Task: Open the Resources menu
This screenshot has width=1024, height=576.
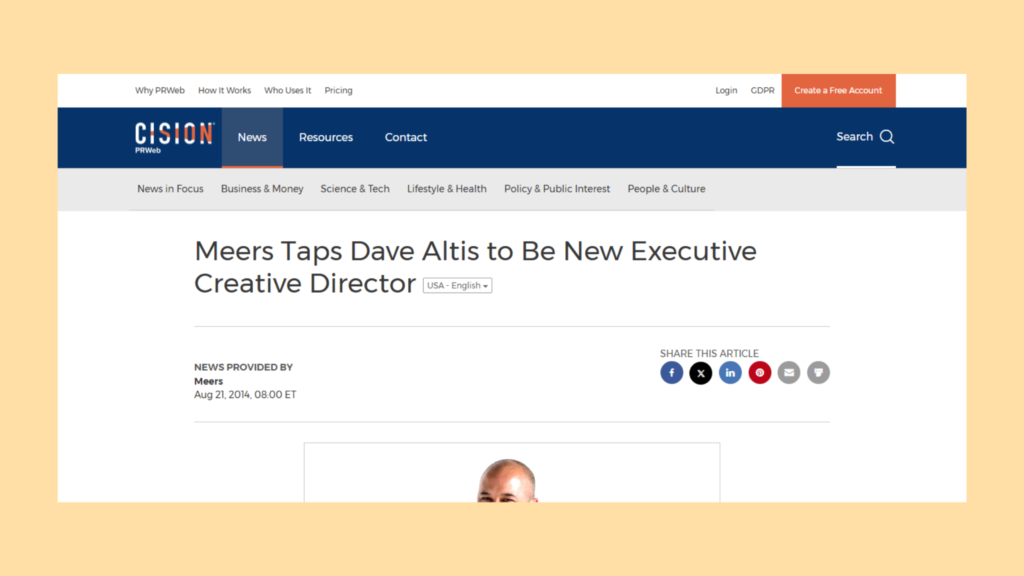Action: coord(326,137)
